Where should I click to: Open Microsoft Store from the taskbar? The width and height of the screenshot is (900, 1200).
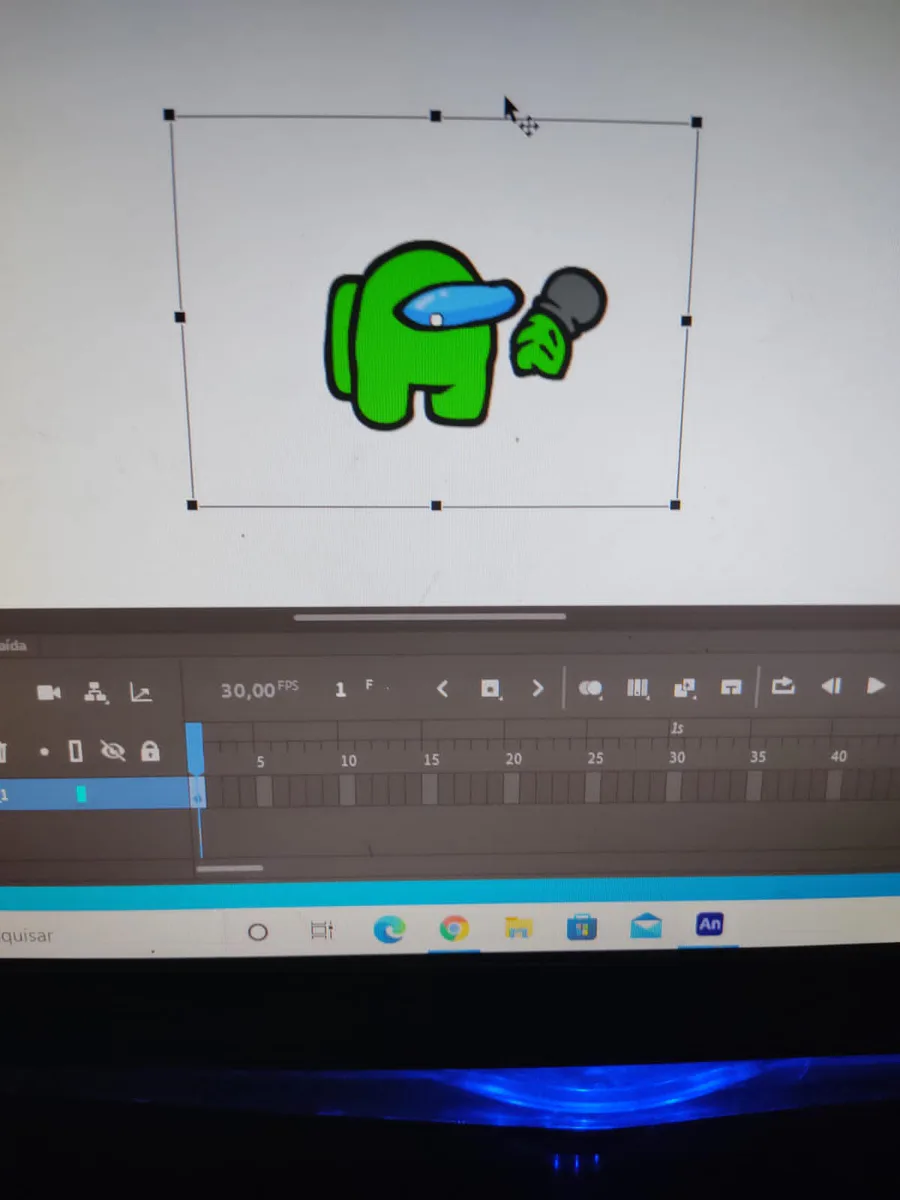pyautogui.click(x=581, y=927)
